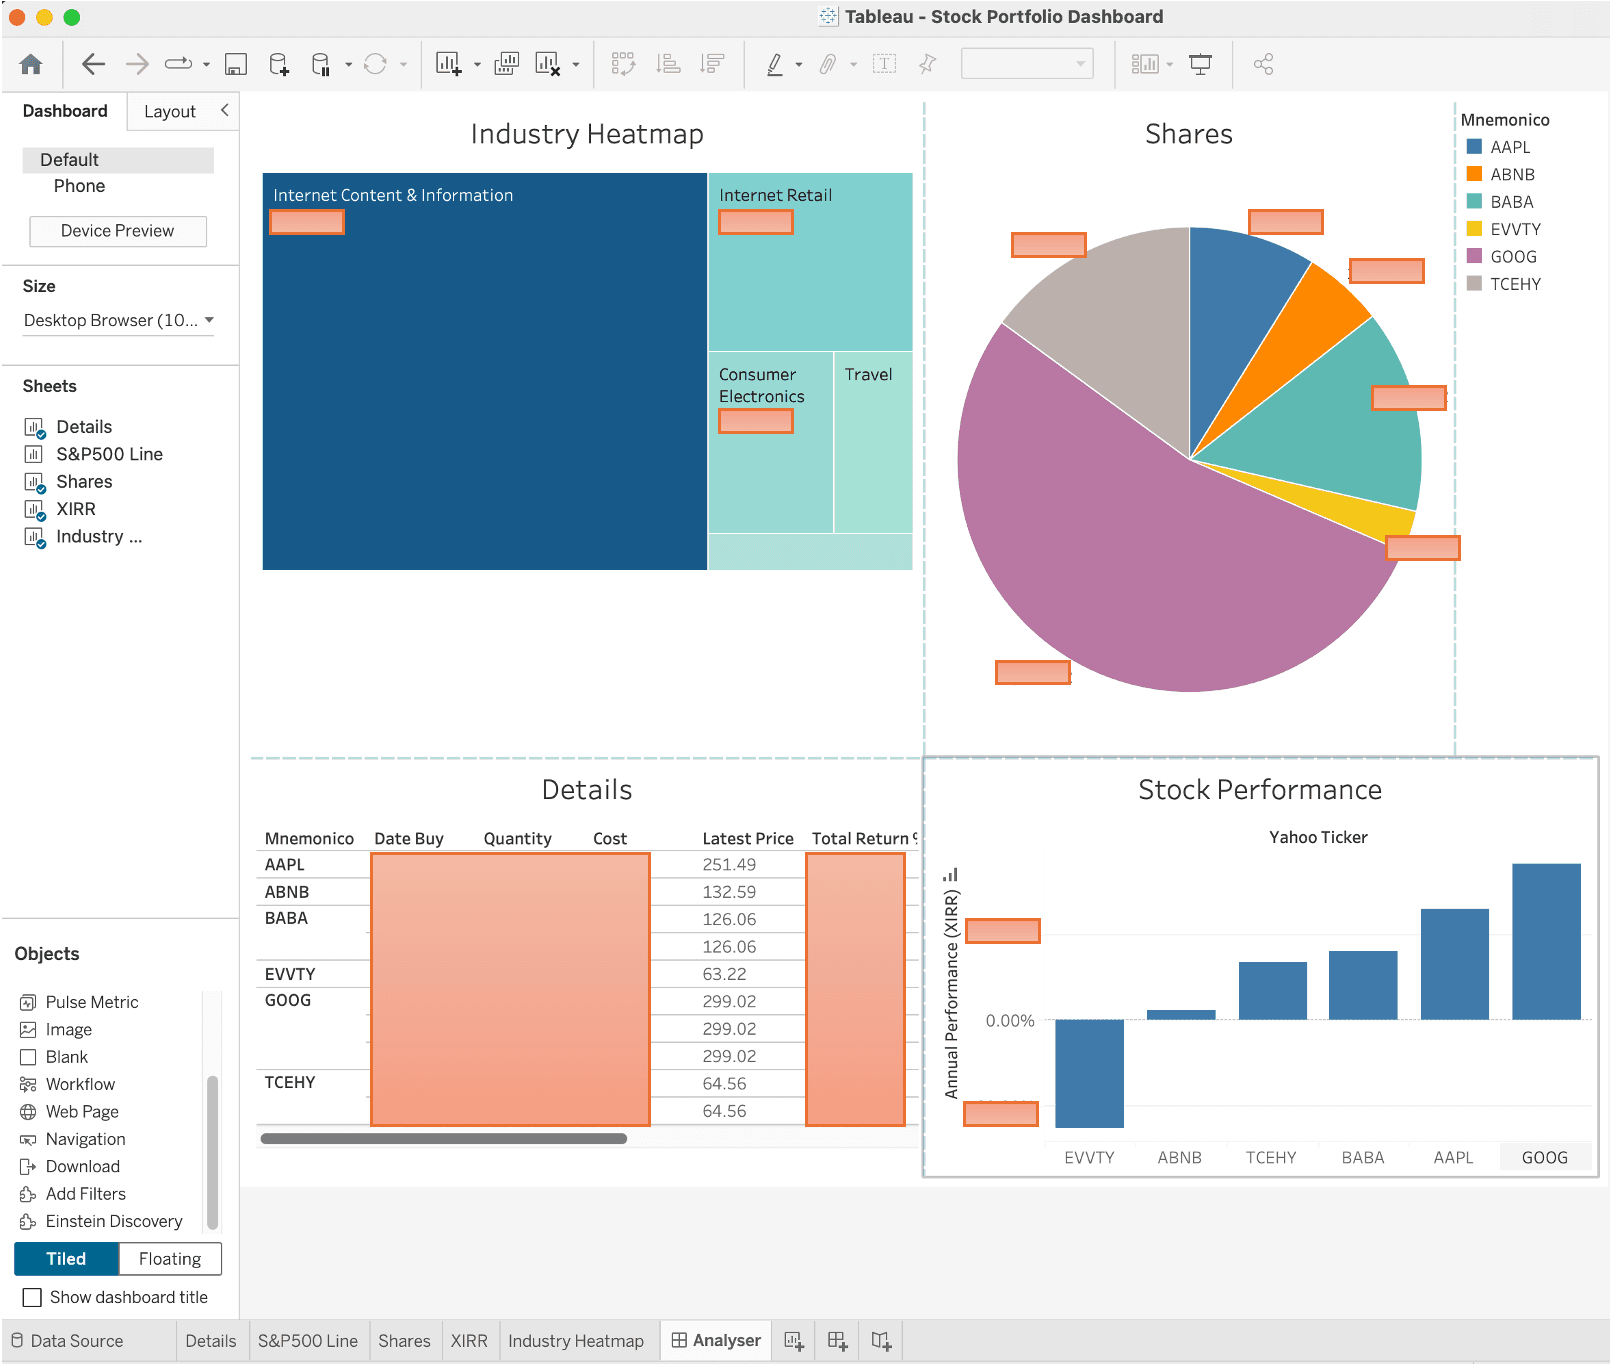
Task: Select the Default device layout
Action: point(118,160)
